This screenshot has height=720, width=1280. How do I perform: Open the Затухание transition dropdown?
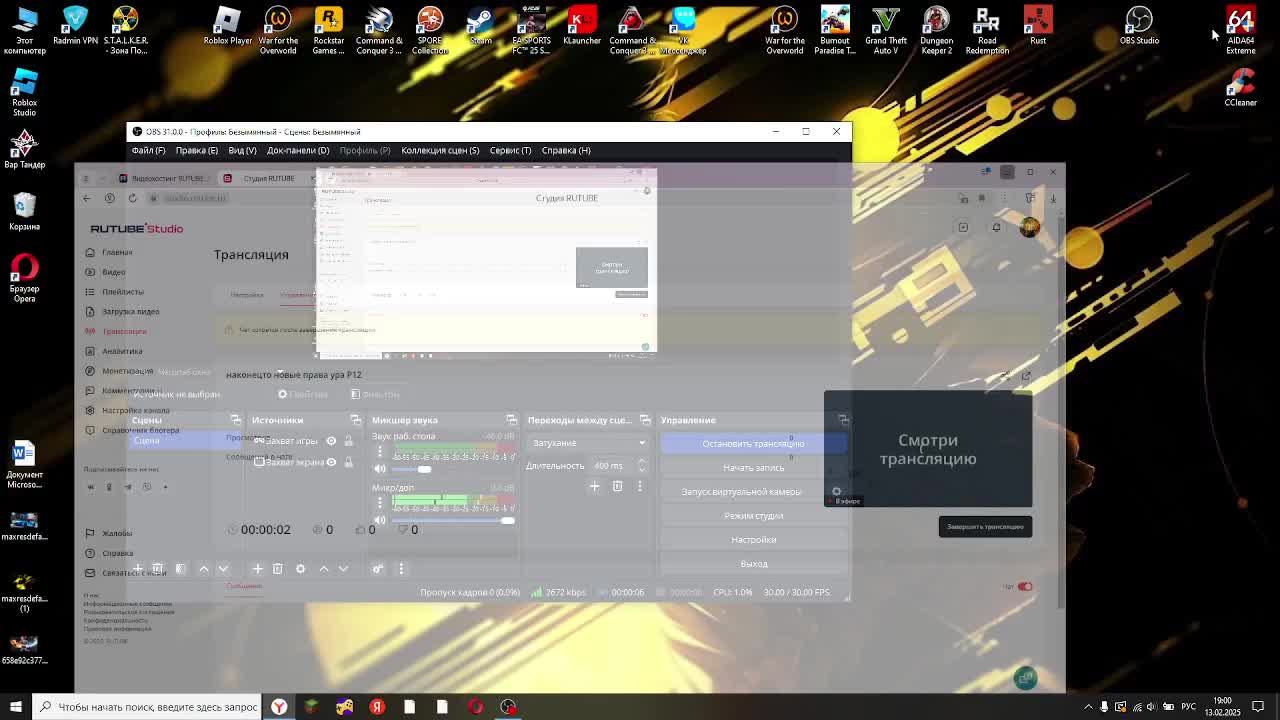point(588,443)
